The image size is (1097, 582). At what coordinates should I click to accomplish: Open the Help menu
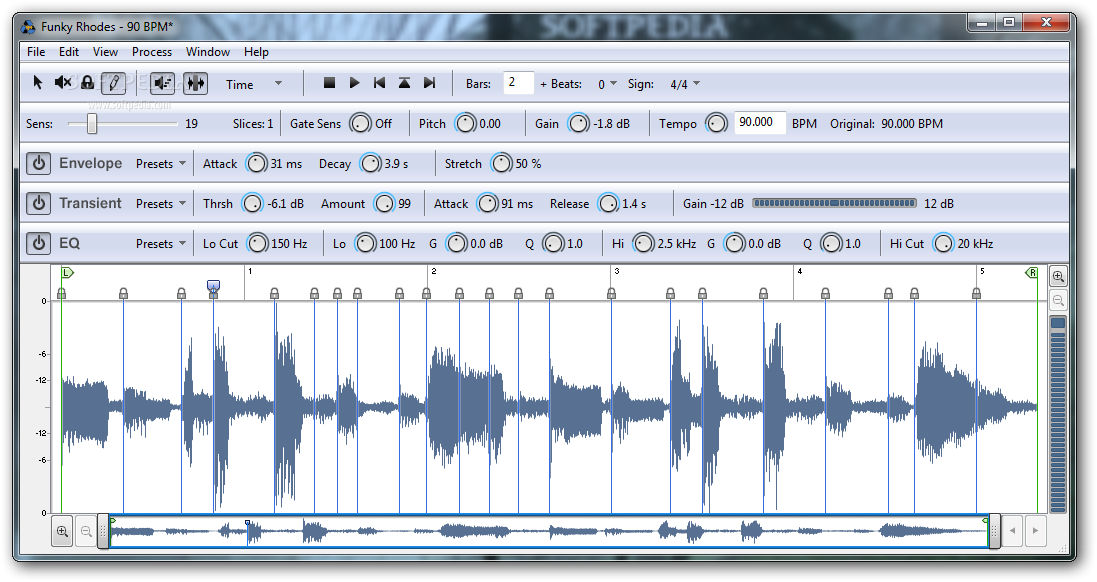256,52
